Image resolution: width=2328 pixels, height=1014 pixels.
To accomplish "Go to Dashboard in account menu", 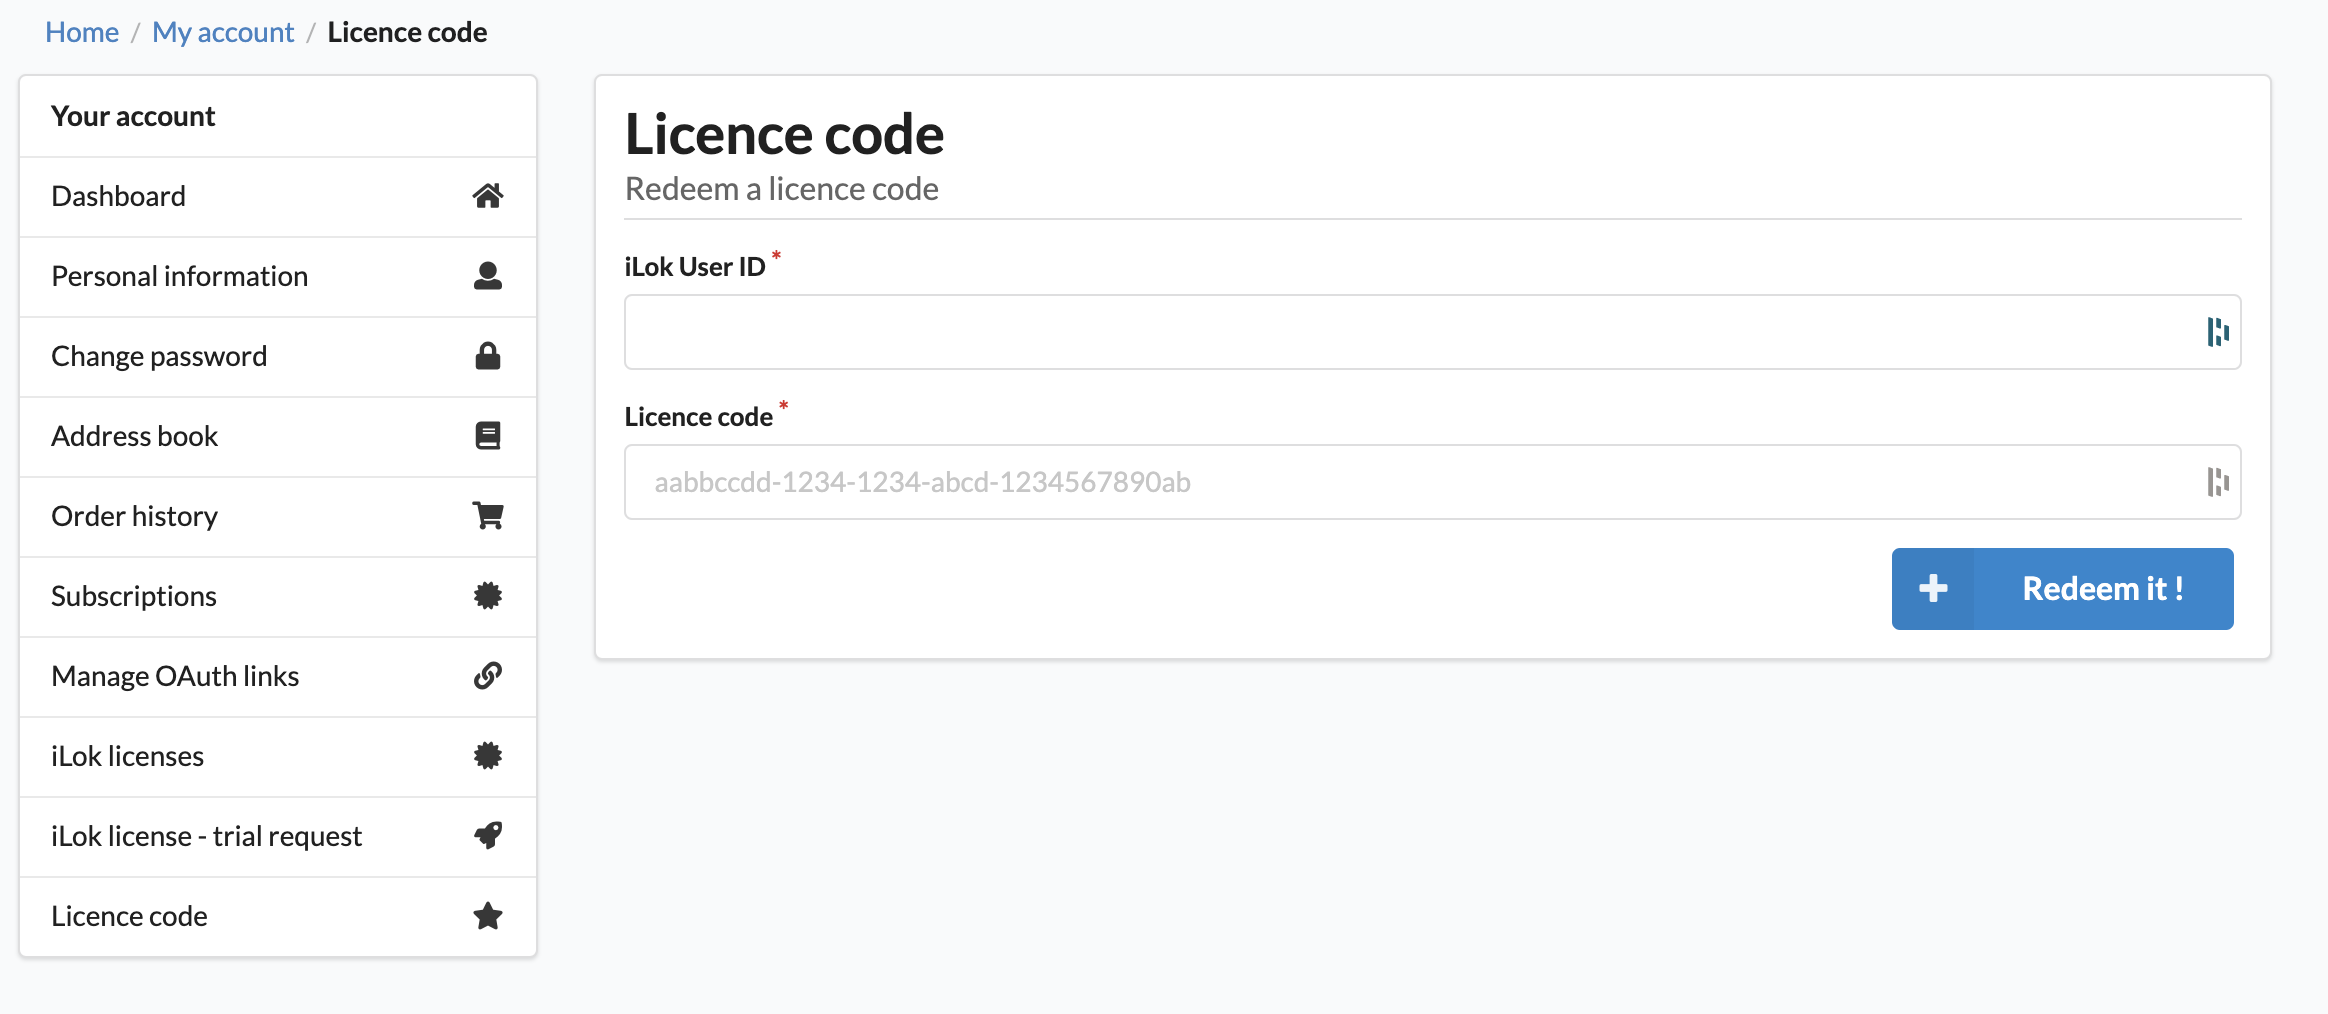I will coord(118,196).
